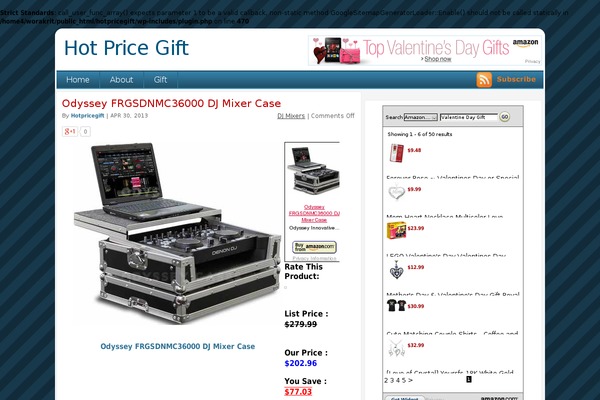The height and width of the screenshot is (400, 600).
Task: Open the $32.99 jewelry set thumbnail
Action: point(396,348)
